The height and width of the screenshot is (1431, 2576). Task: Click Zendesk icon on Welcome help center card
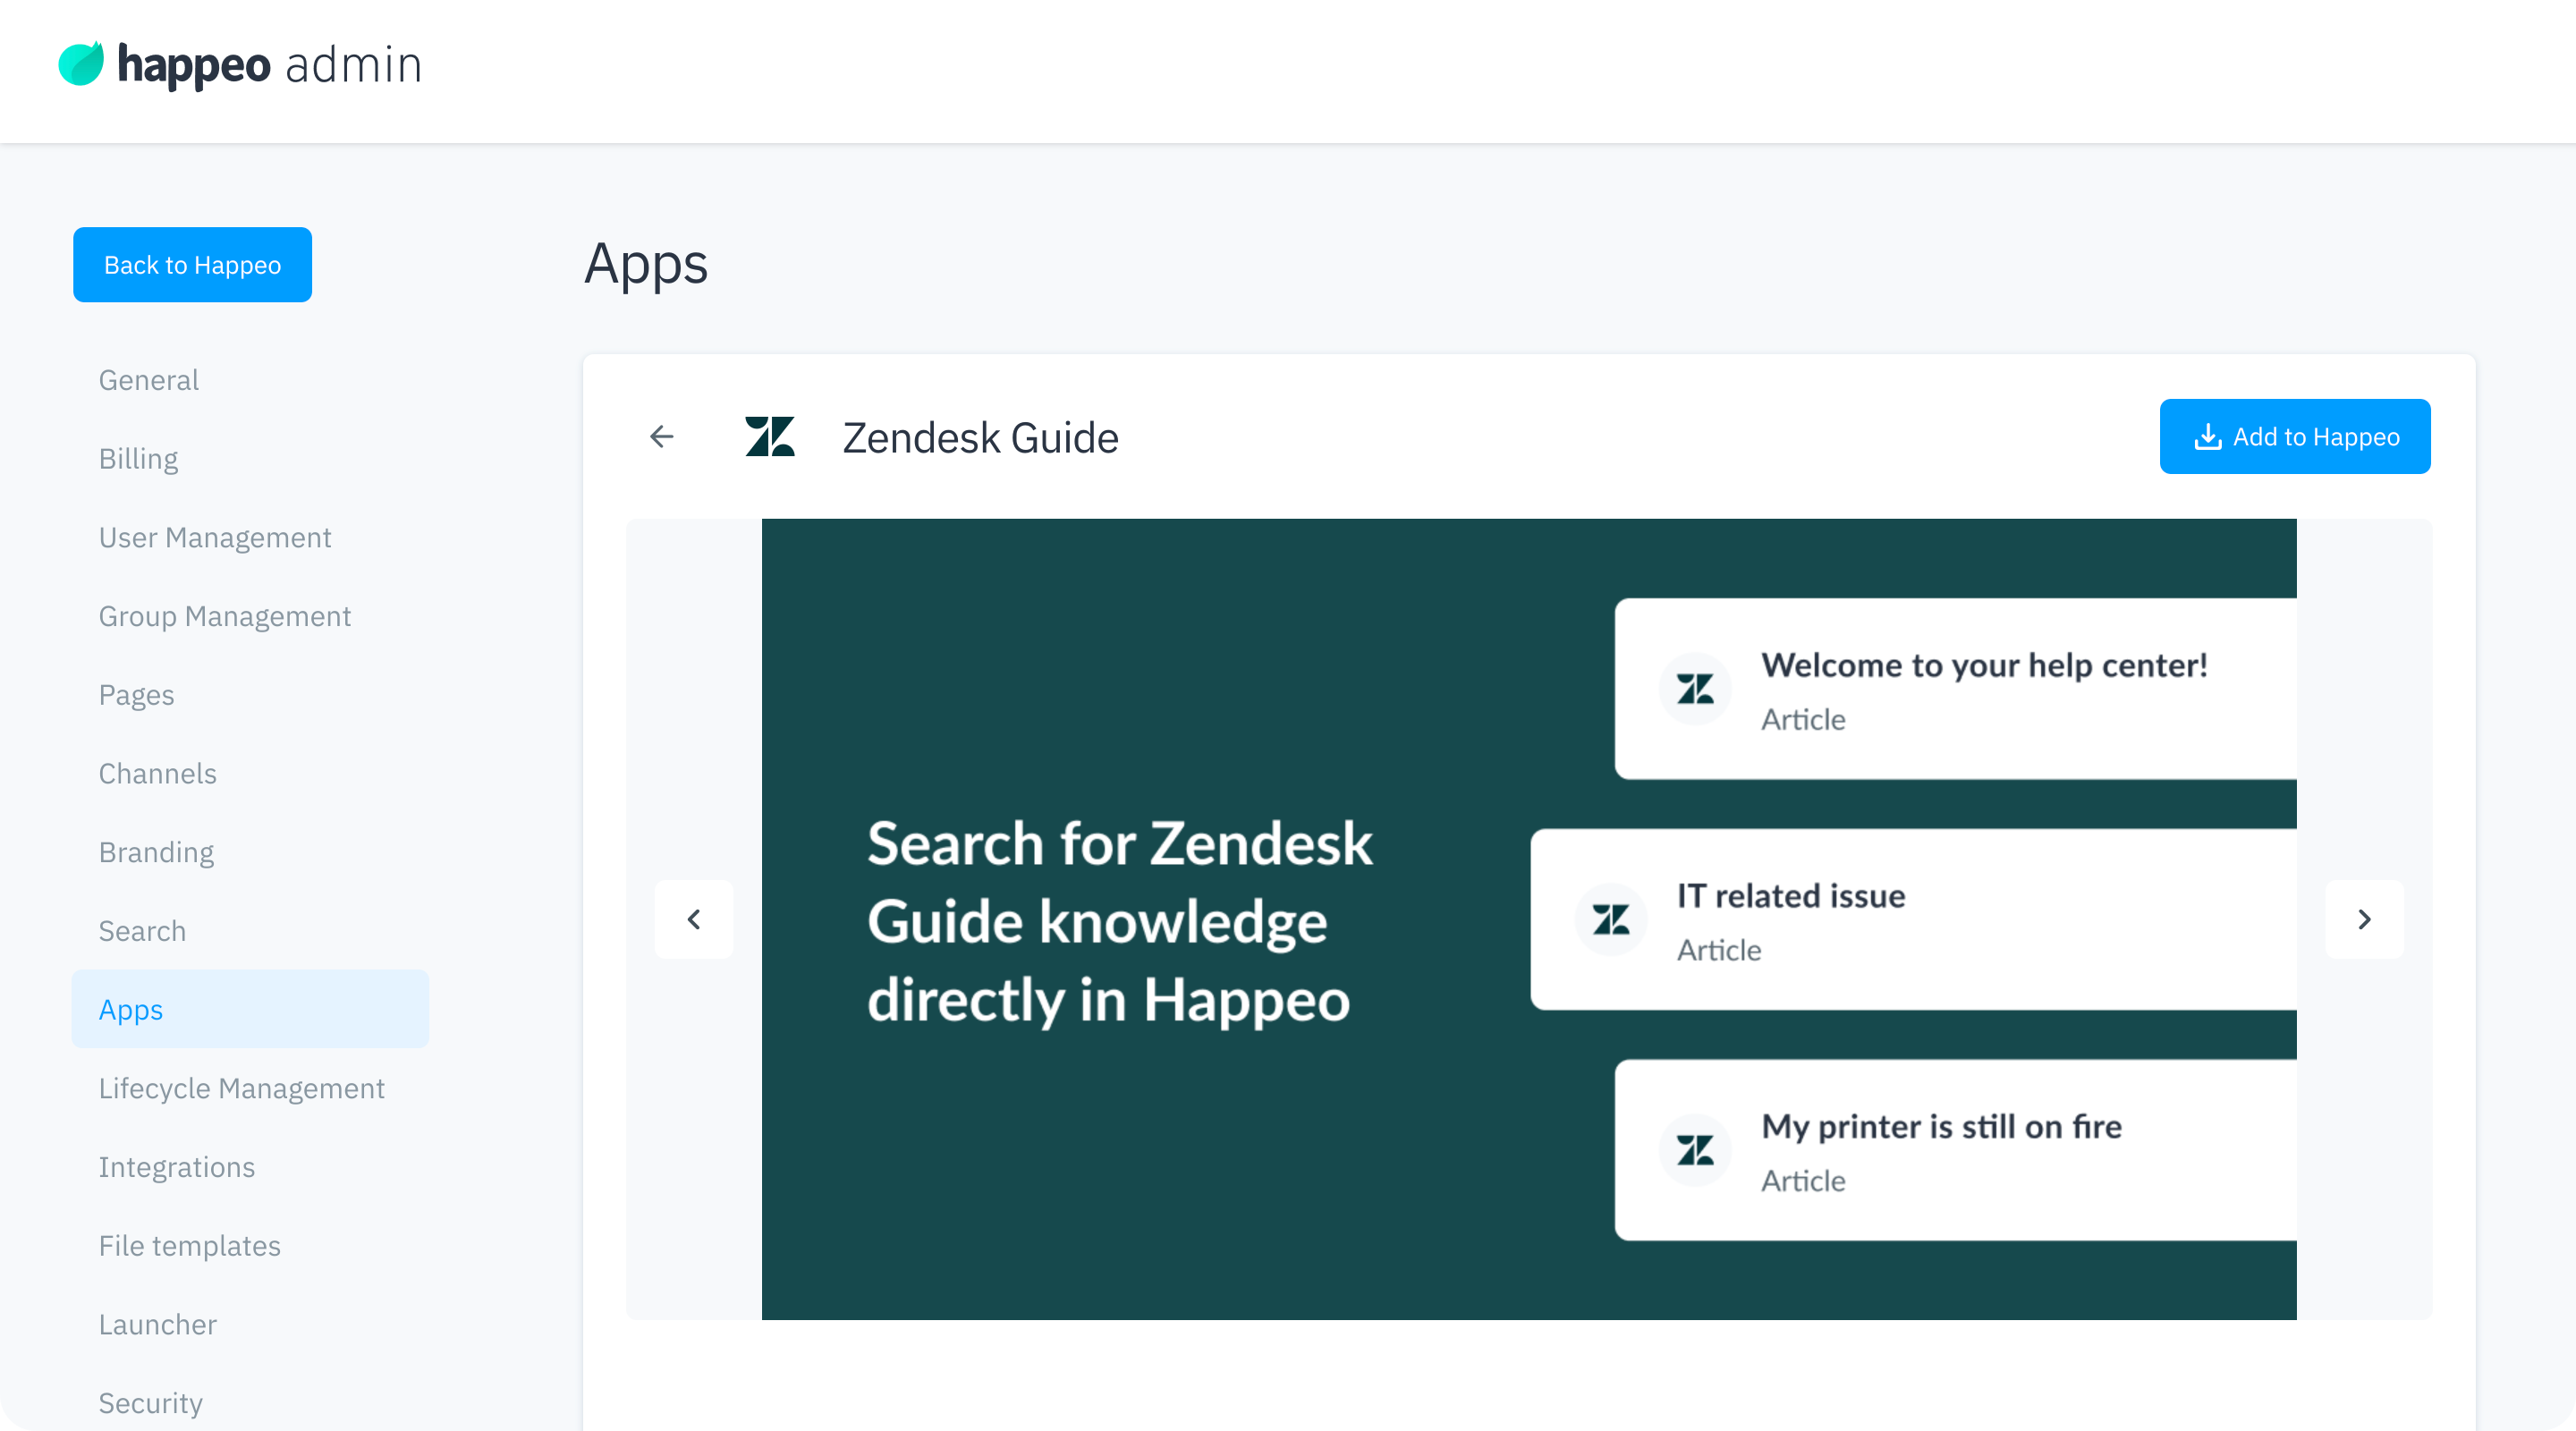1695,689
